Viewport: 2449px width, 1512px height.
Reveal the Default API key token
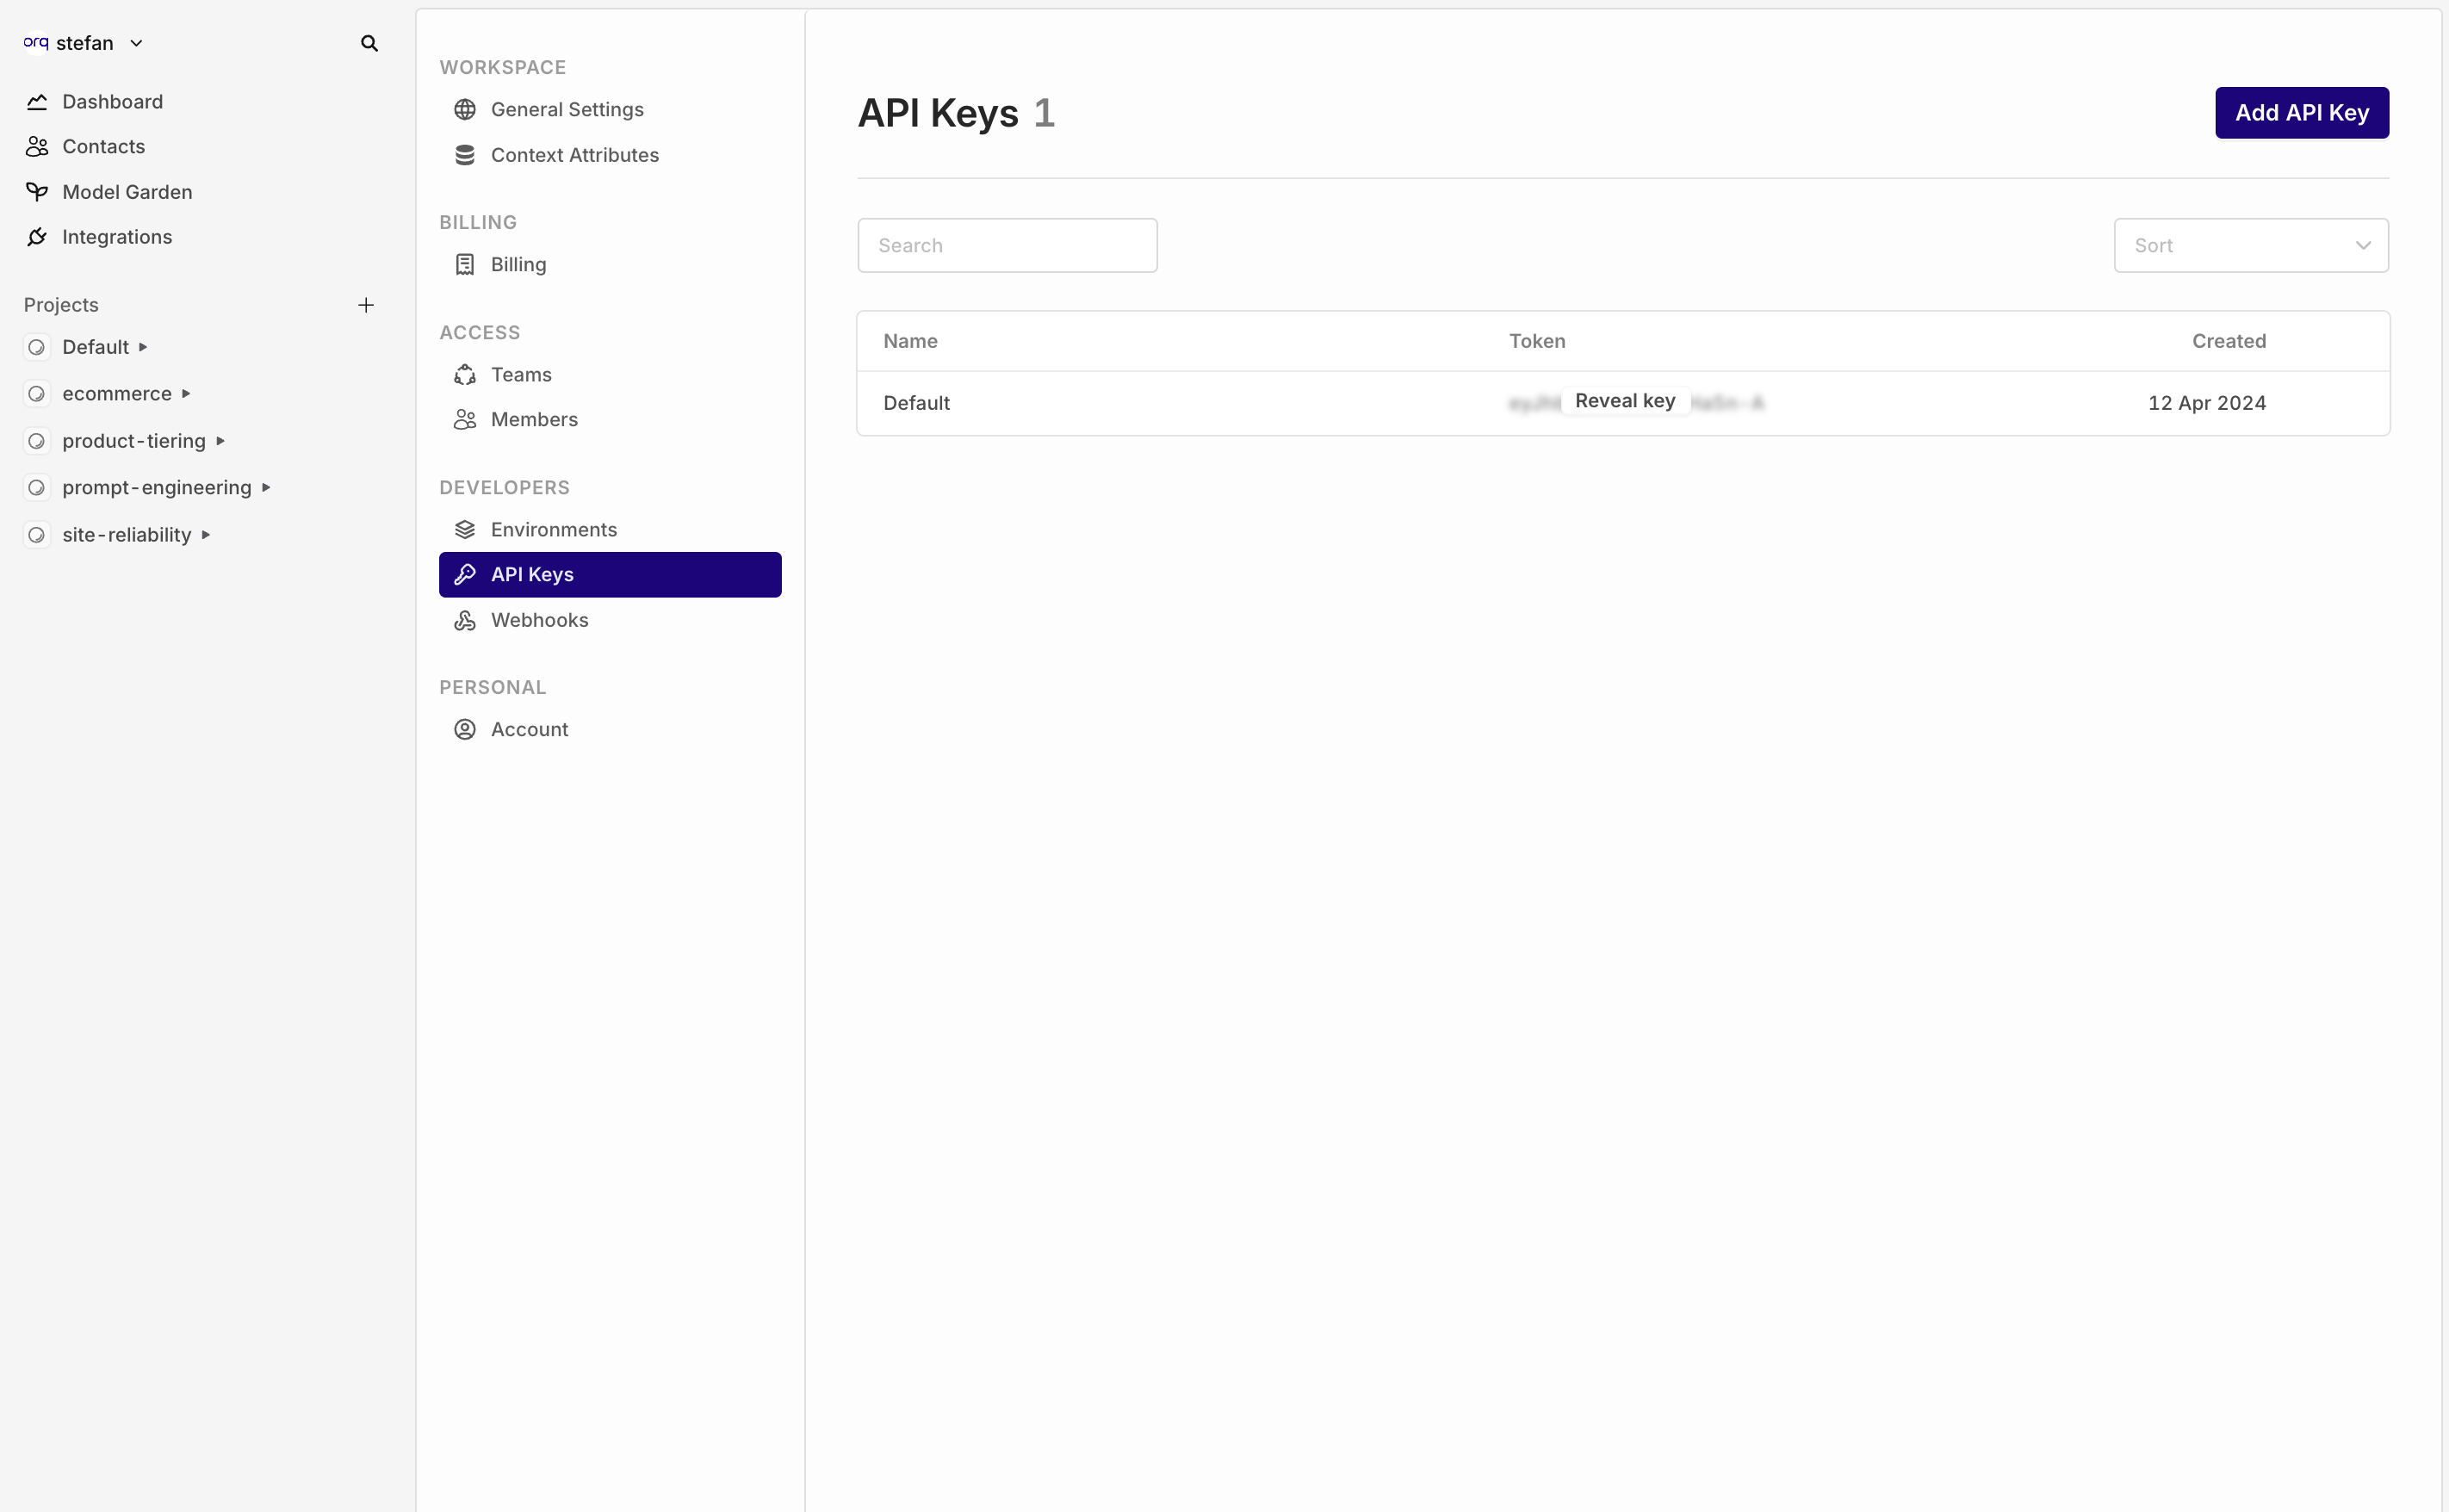pos(1623,400)
